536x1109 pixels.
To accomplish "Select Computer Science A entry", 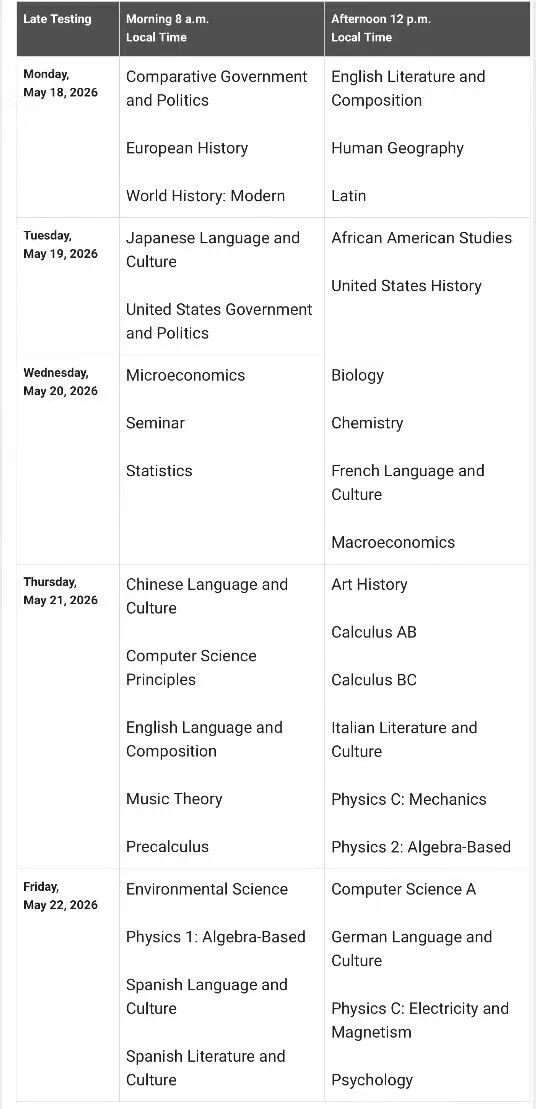I will pyautogui.click(x=404, y=889).
